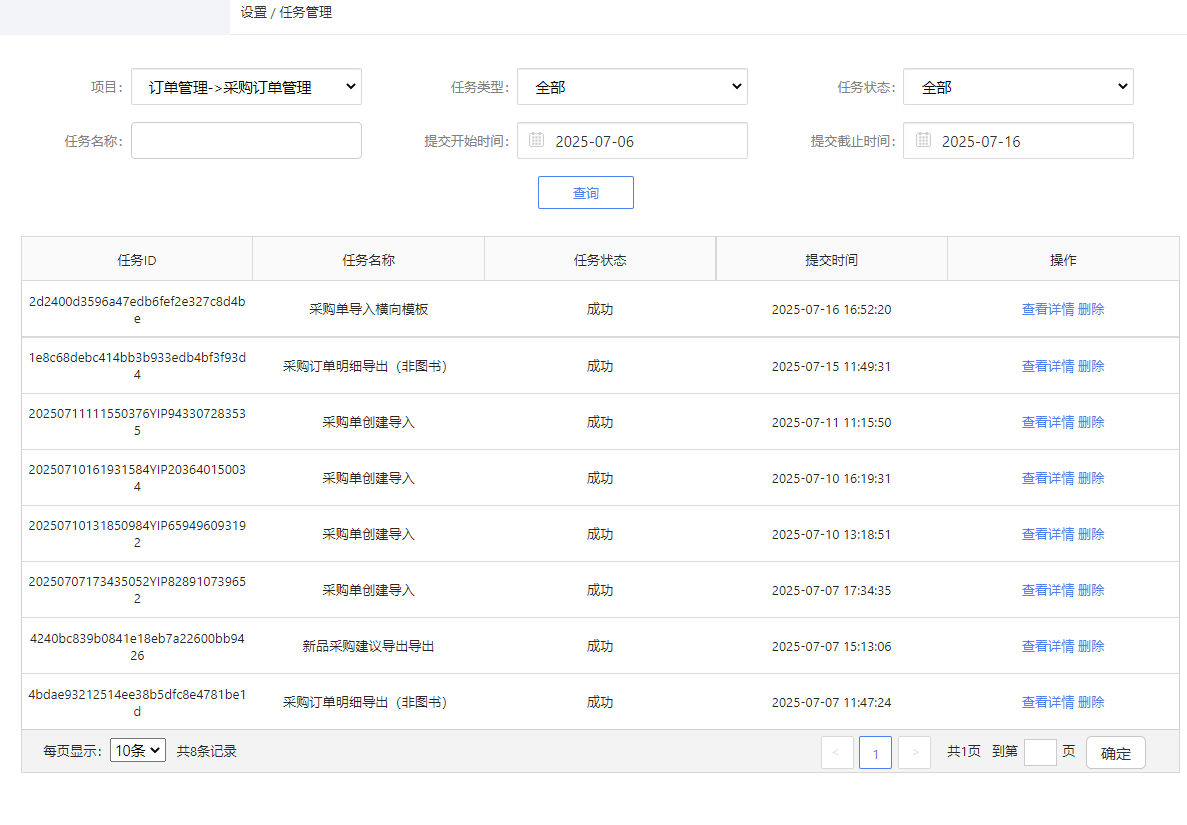Expand the 任务类型 dropdown
The width and height of the screenshot is (1187, 825).
tap(632, 87)
